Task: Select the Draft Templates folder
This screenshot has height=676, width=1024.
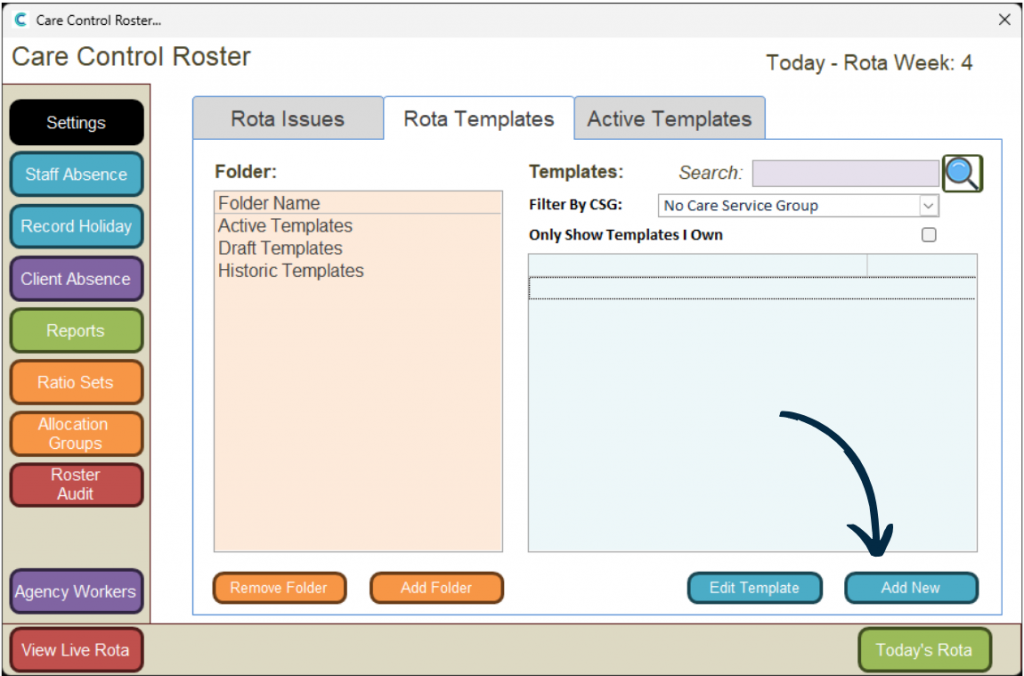Action: pyautogui.click(x=280, y=248)
